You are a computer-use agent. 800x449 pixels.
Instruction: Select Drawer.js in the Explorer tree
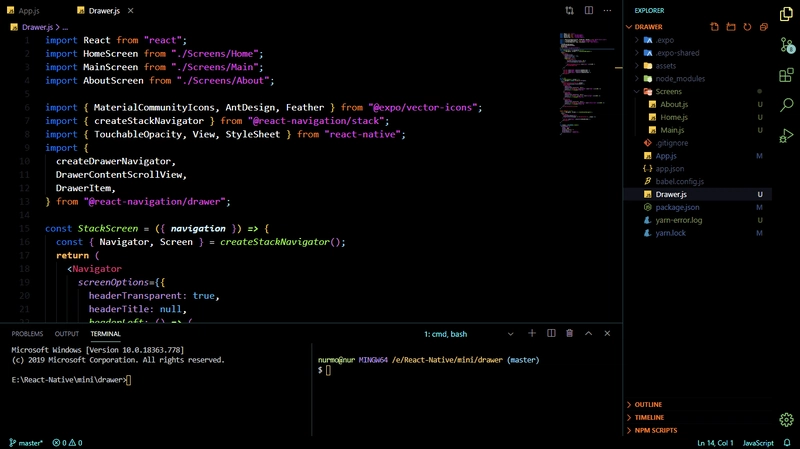click(671, 194)
